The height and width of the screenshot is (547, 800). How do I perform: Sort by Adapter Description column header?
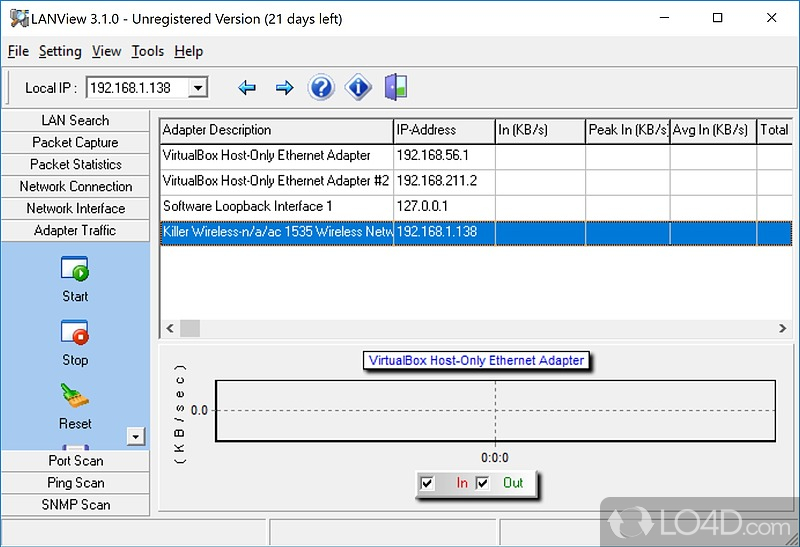pyautogui.click(x=277, y=131)
